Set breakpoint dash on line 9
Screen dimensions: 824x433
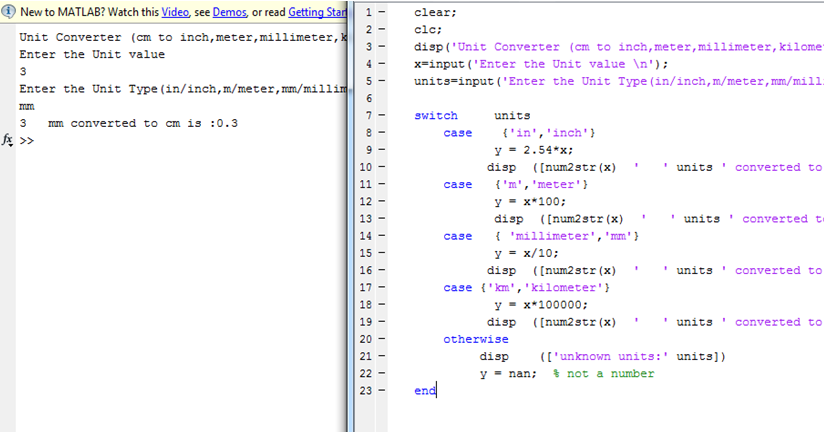(382, 150)
